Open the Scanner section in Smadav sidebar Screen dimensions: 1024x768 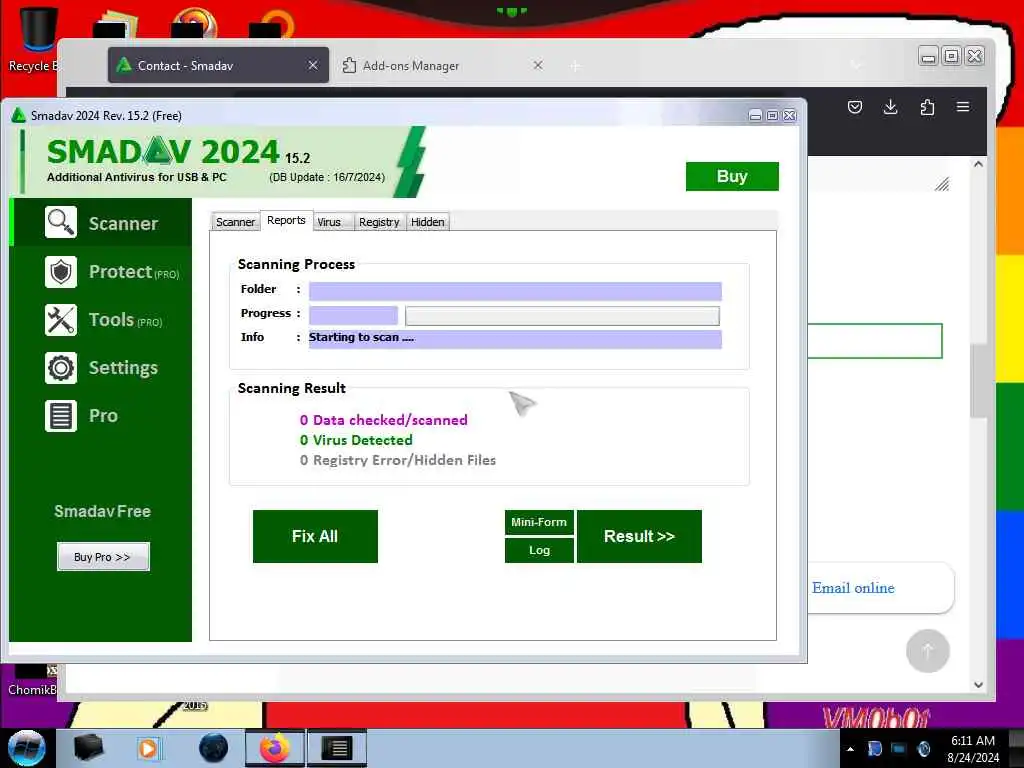click(x=101, y=223)
